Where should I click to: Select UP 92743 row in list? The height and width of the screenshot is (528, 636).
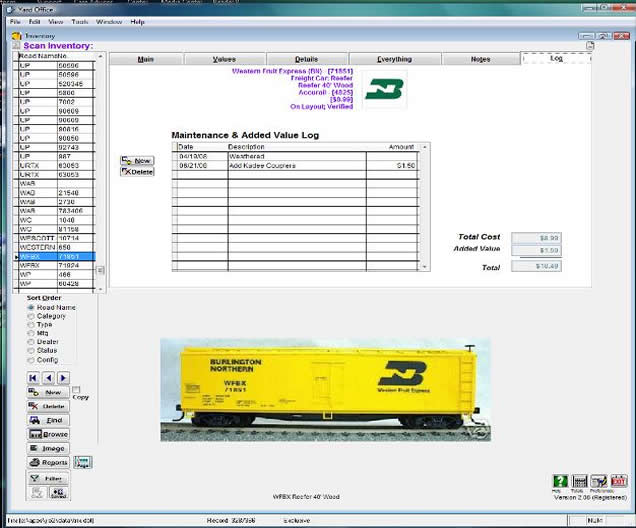tap(56, 147)
